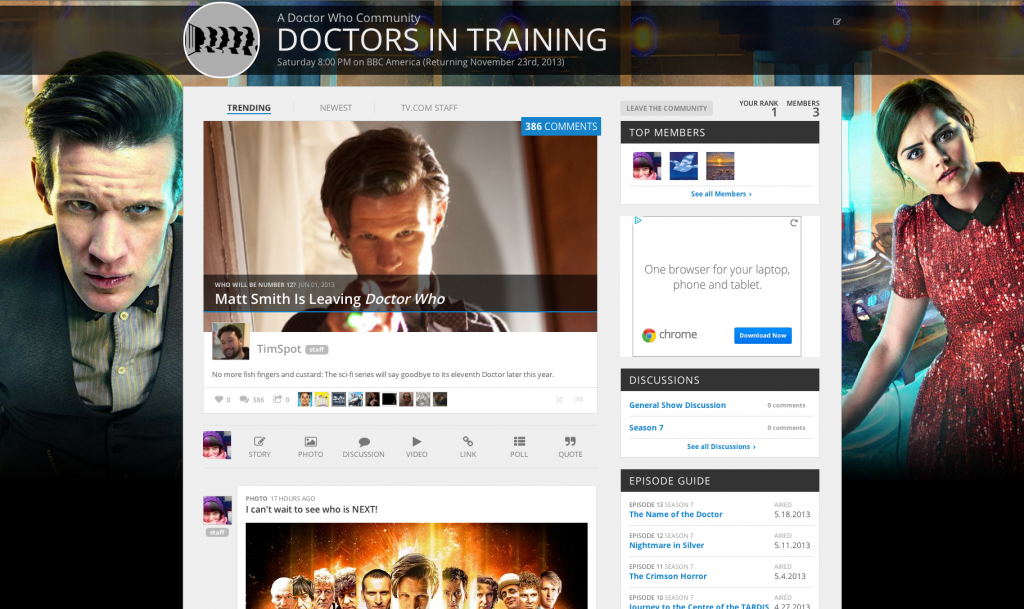Image resolution: width=1024 pixels, height=609 pixels.
Task: Create a Quote post
Action: click(x=570, y=446)
